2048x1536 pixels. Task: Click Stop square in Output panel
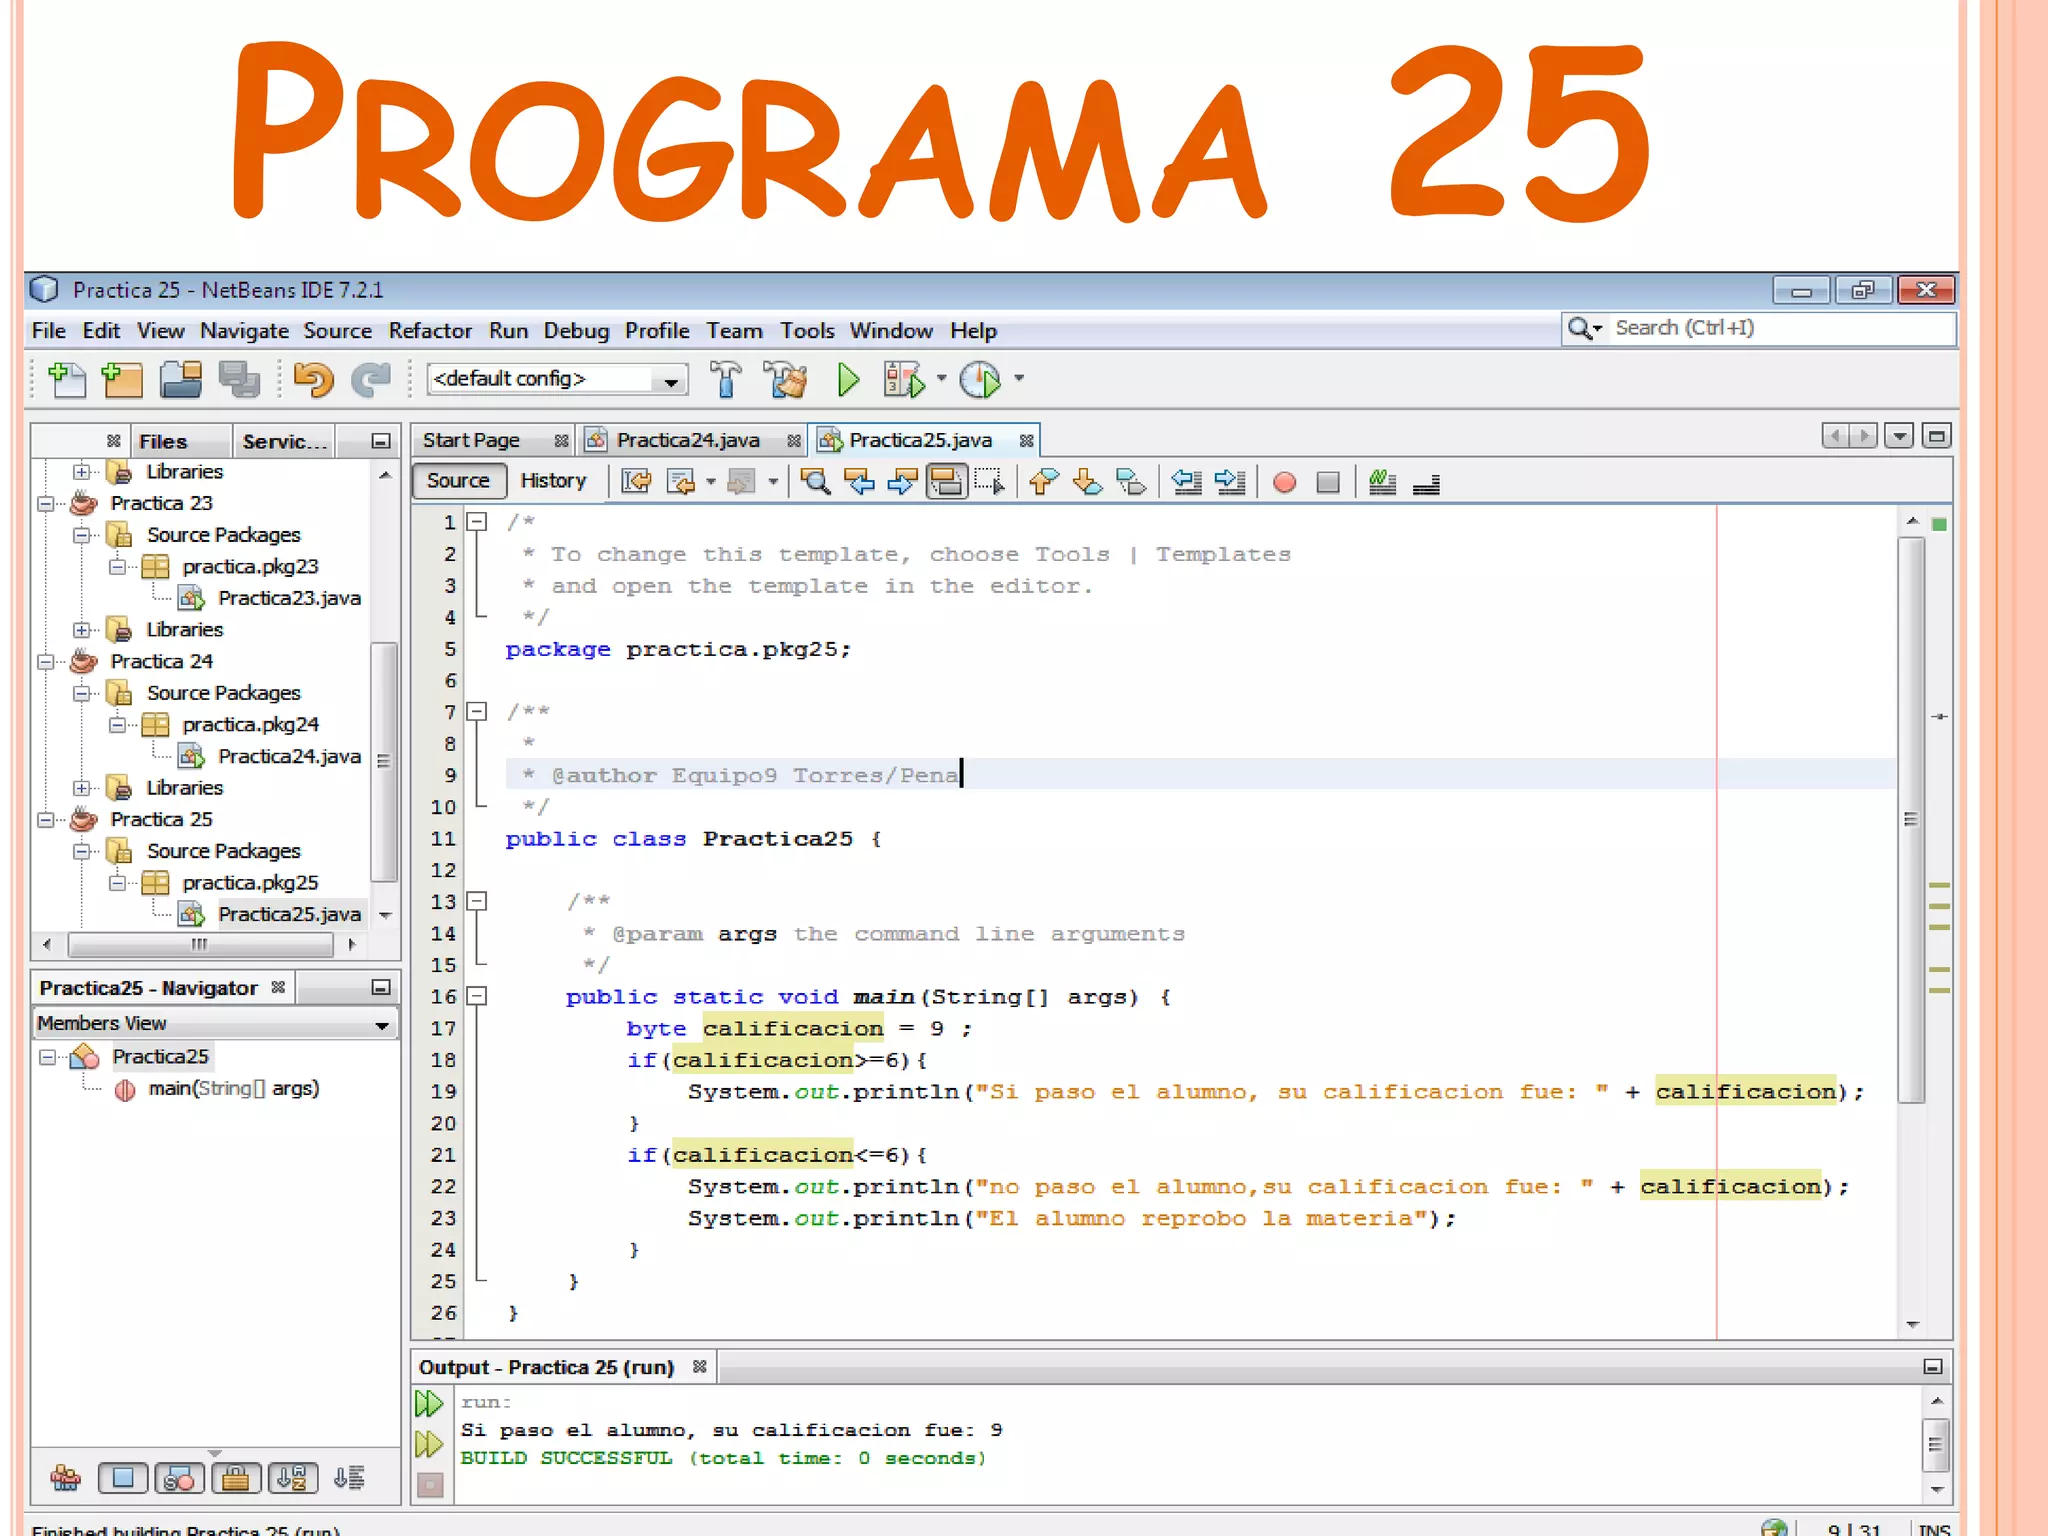click(x=430, y=1485)
